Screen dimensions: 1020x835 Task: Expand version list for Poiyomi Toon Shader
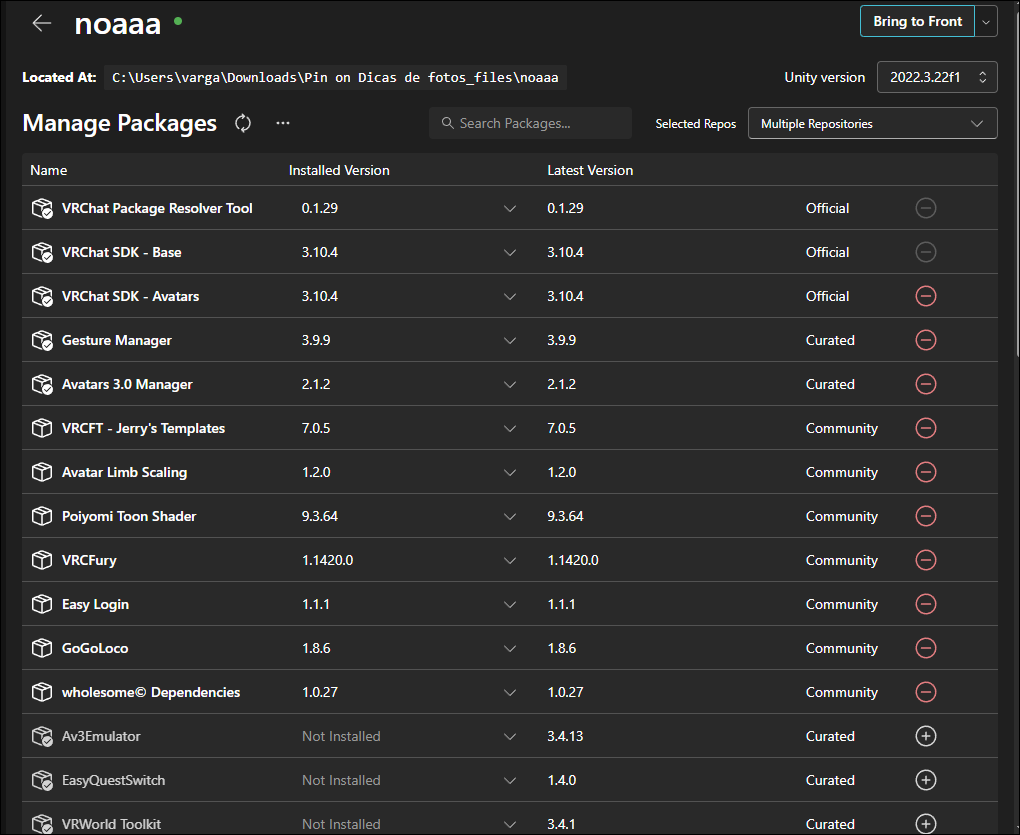pyautogui.click(x=509, y=516)
